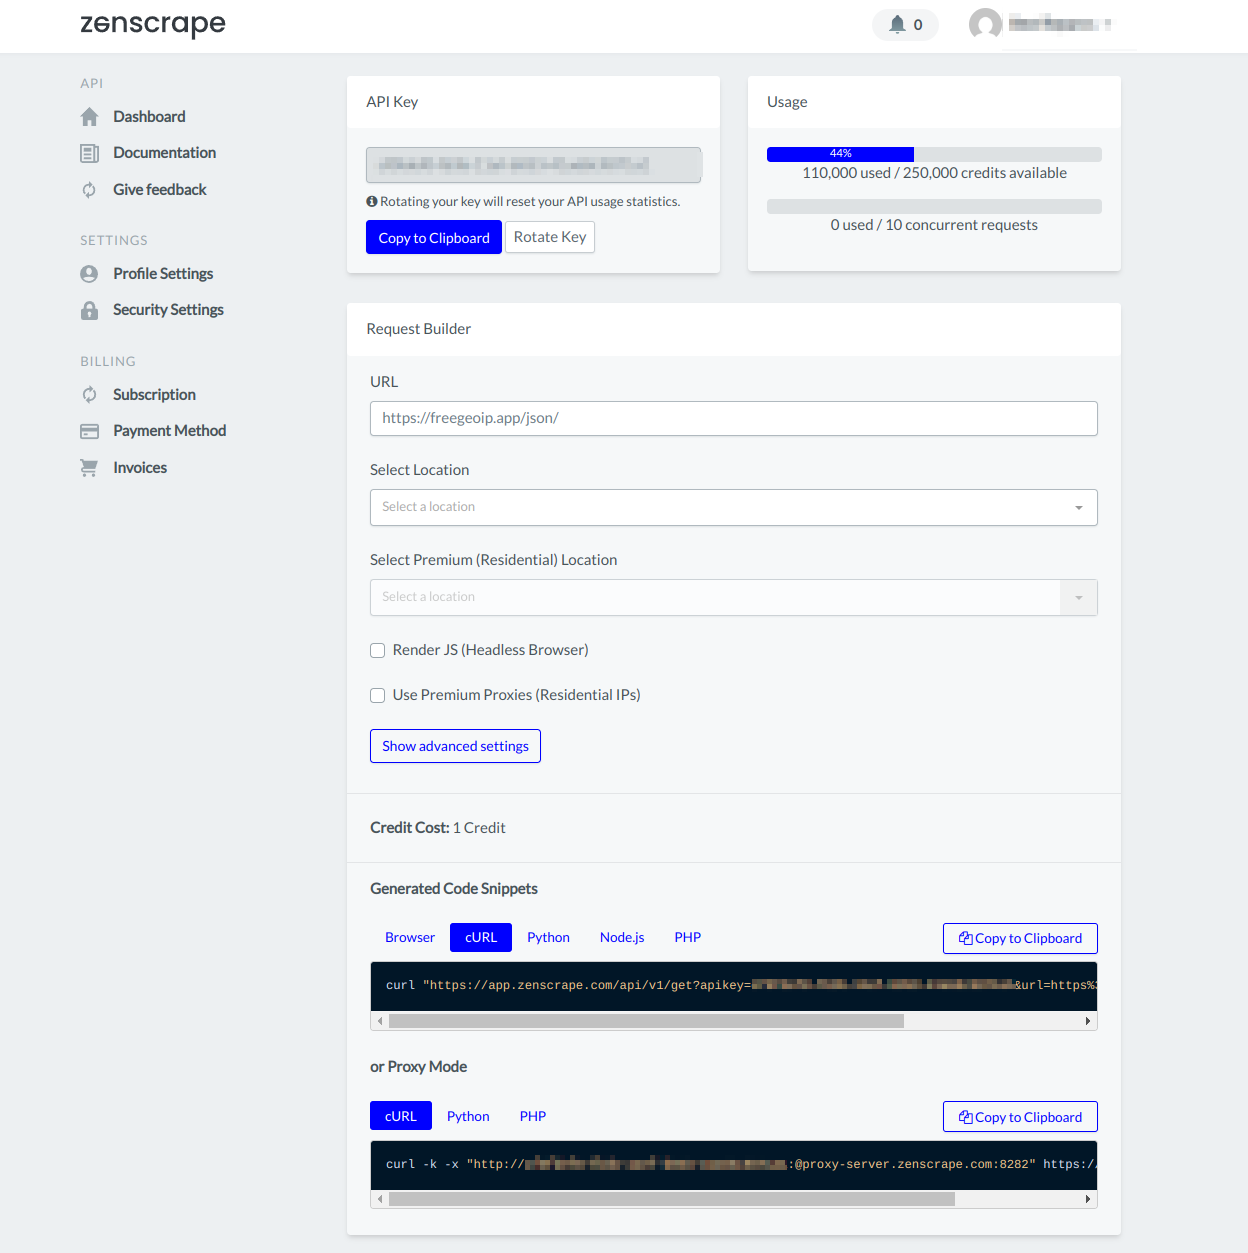1248x1253 pixels.
Task: Click the Documentation page icon
Action: (89, 153)
